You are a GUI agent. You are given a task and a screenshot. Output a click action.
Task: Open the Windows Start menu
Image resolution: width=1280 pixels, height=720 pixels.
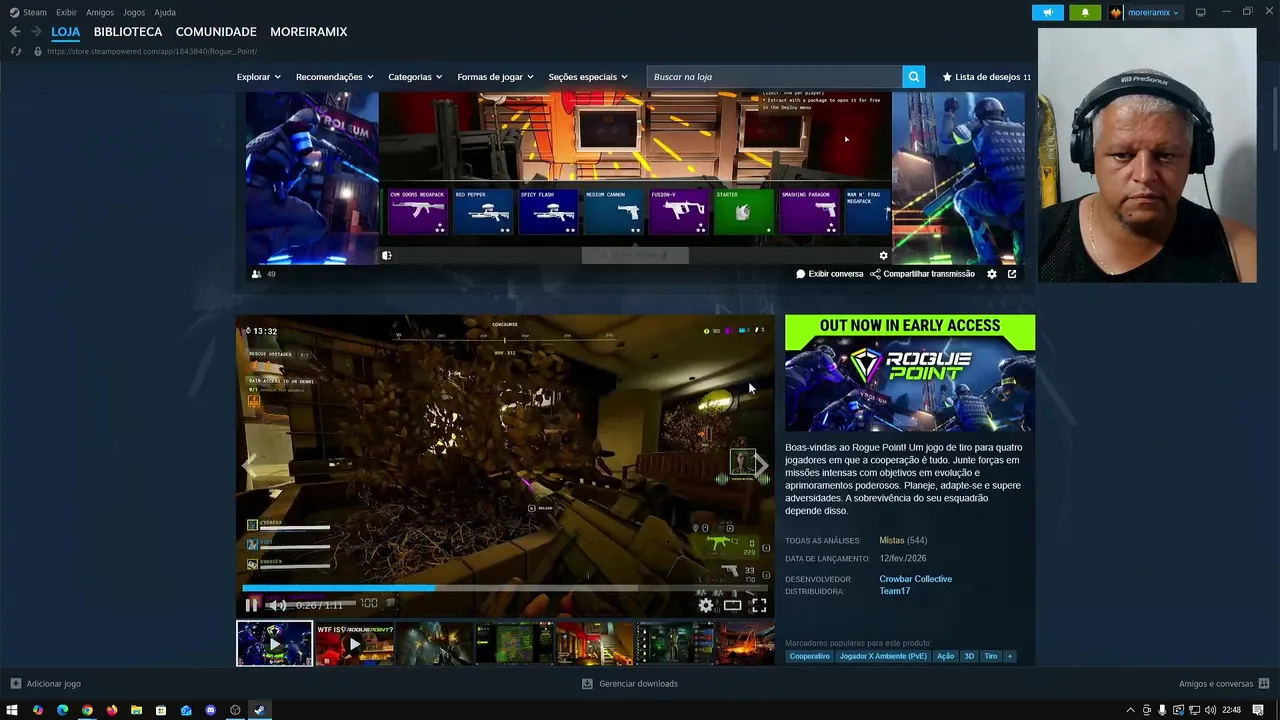12,710
